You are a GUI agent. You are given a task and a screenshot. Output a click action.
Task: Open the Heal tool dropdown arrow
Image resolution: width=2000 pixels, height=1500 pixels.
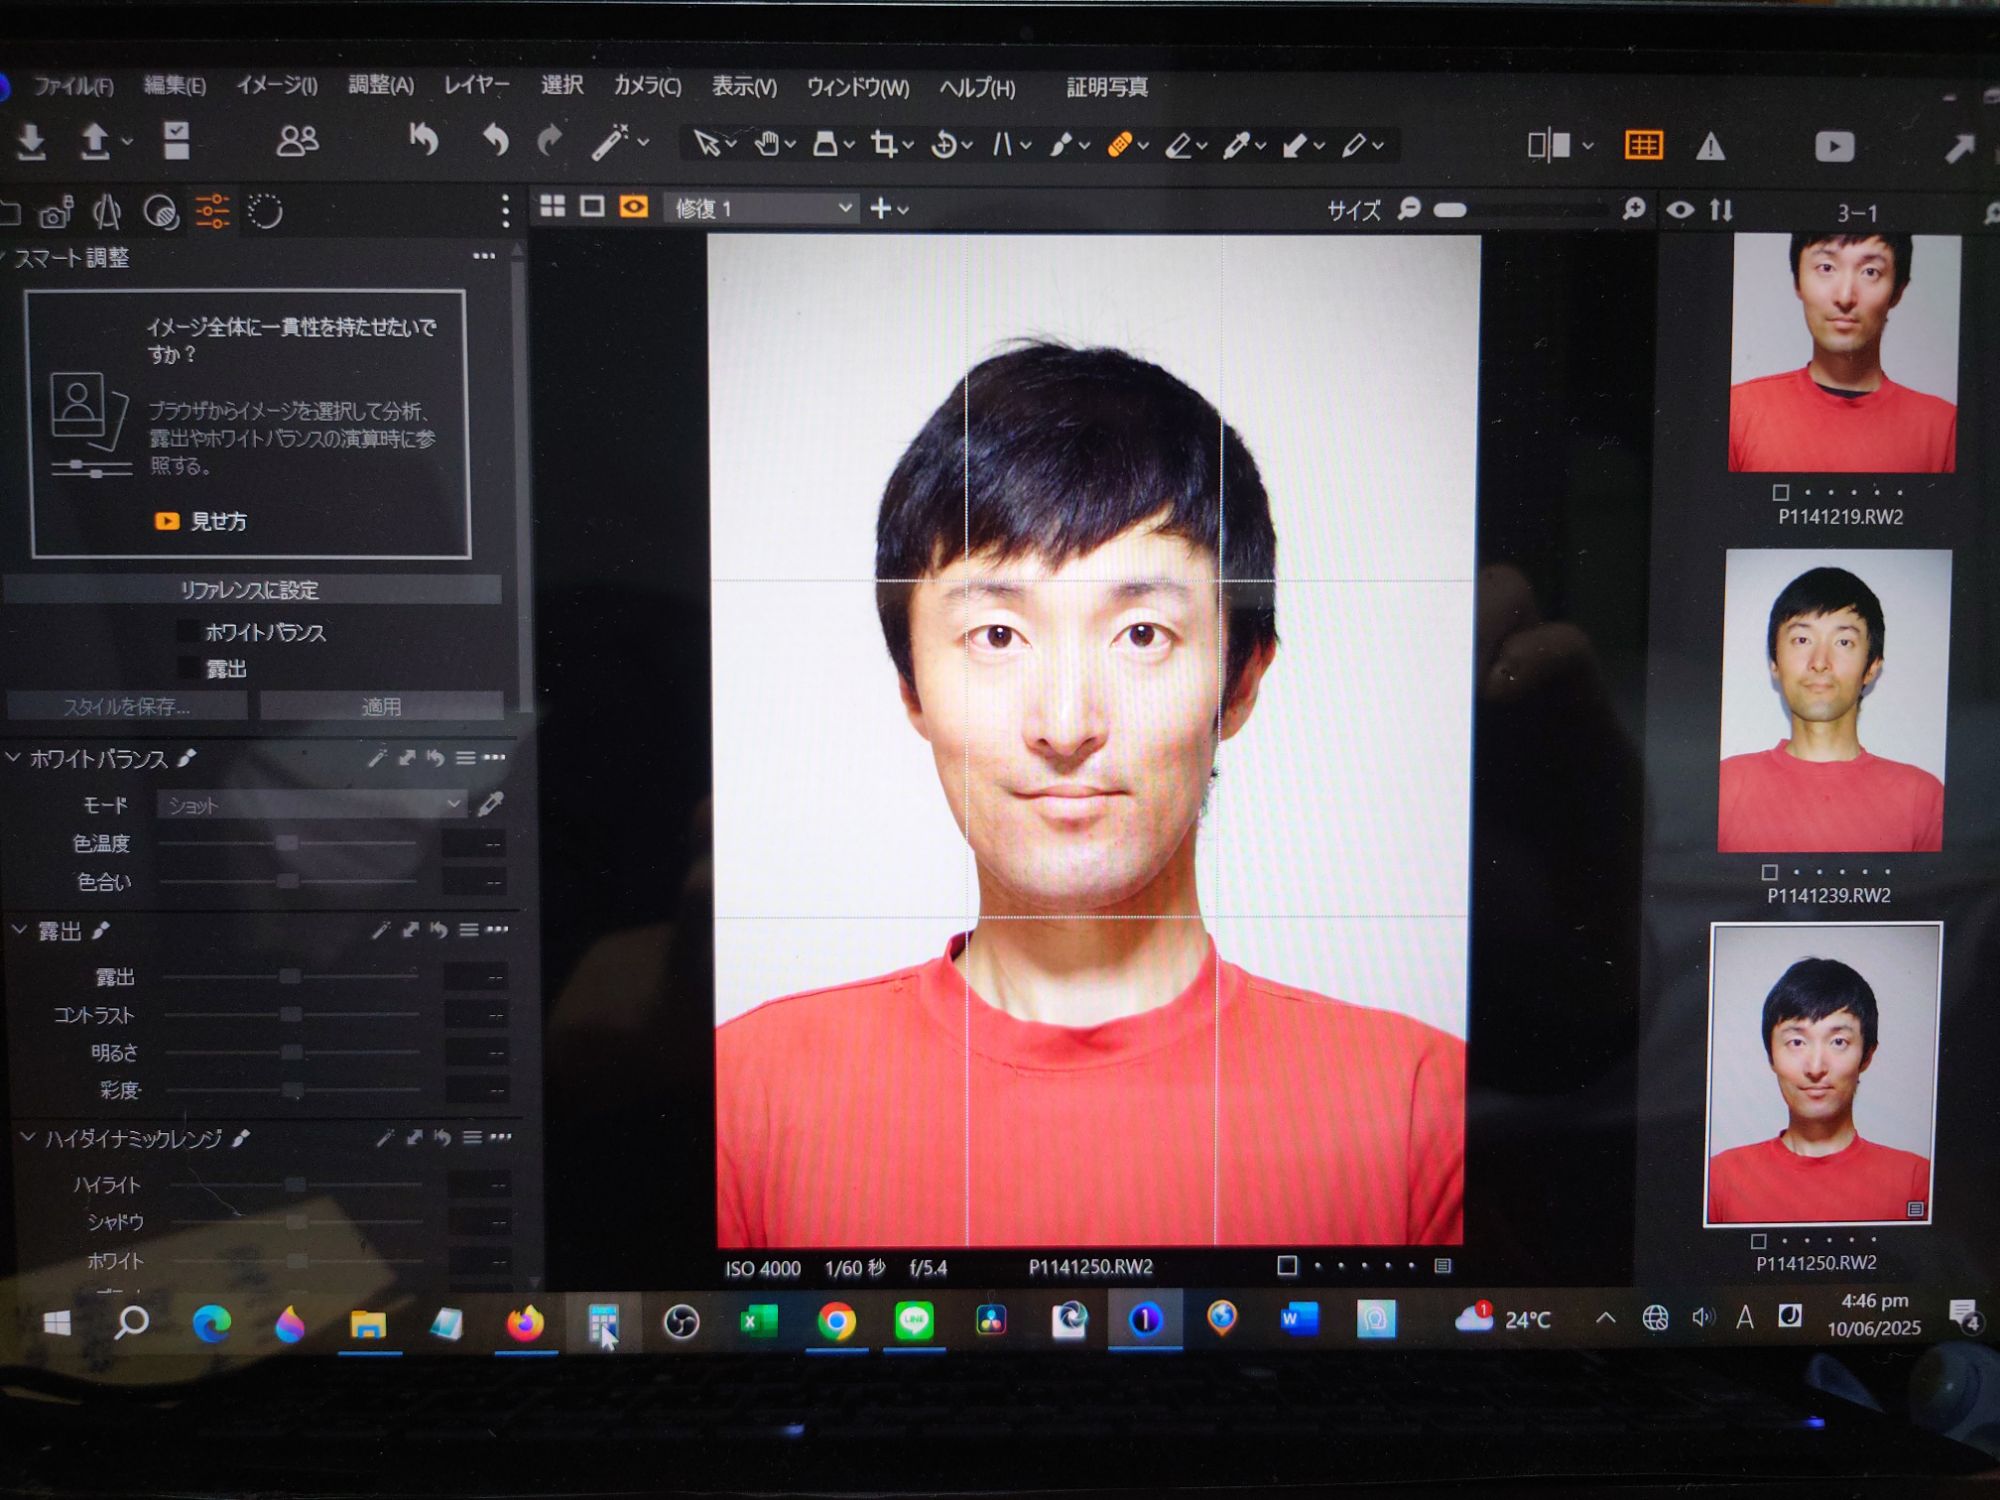point(1143,146)
